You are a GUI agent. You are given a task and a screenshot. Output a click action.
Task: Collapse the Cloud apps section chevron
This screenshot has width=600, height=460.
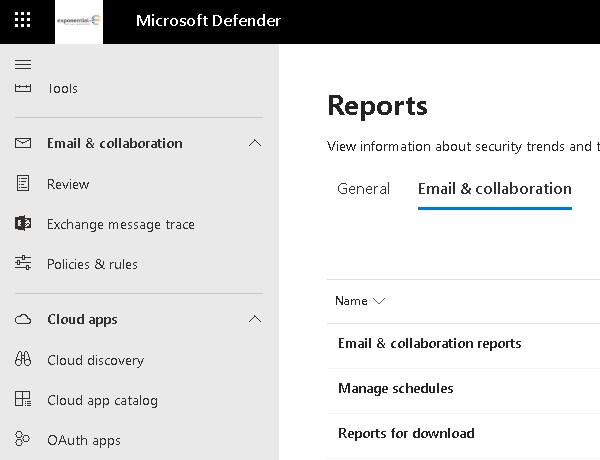[254, 320]
